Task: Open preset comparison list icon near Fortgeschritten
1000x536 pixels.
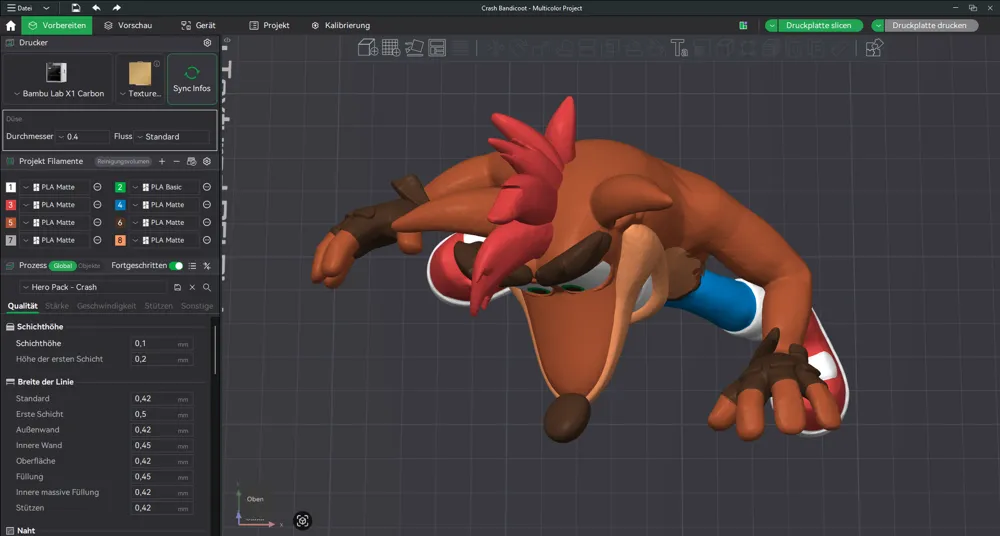Action: click(x=192, y=265)
